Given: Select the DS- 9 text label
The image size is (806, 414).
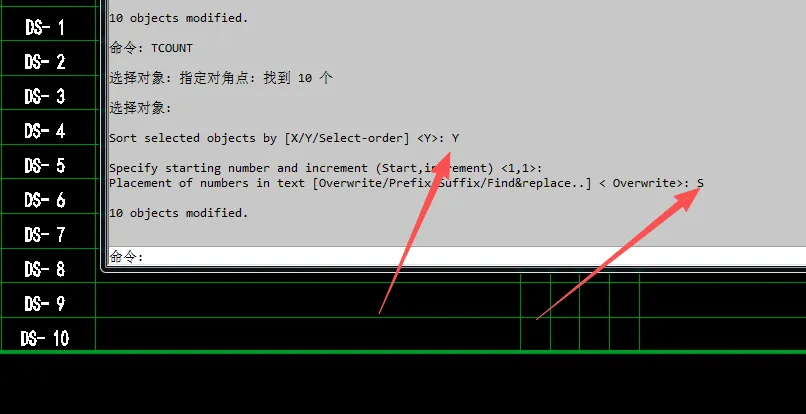Looking at the screenshot, I should click(45, 303).
